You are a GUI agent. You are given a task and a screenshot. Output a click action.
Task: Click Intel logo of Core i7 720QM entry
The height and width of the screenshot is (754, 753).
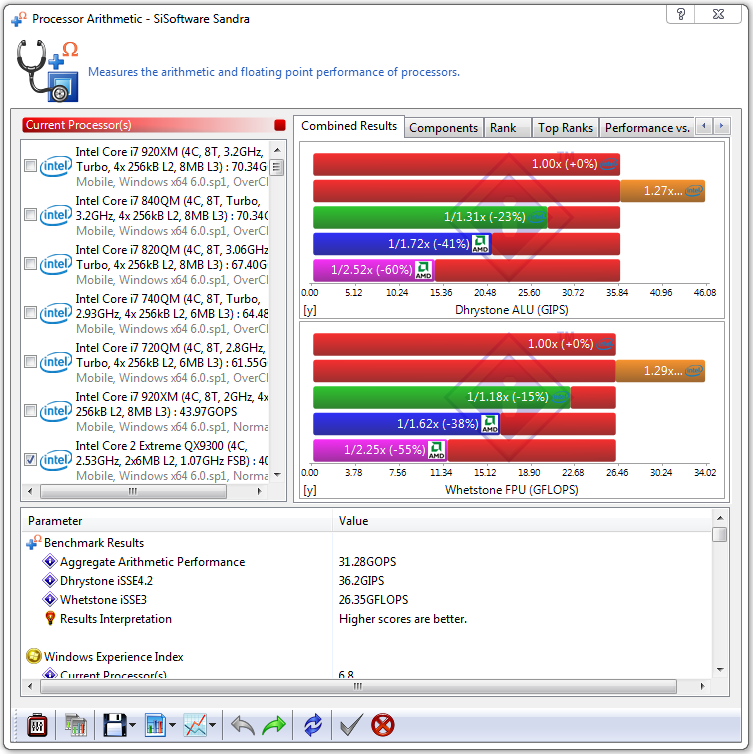click(x=56, y=362)
